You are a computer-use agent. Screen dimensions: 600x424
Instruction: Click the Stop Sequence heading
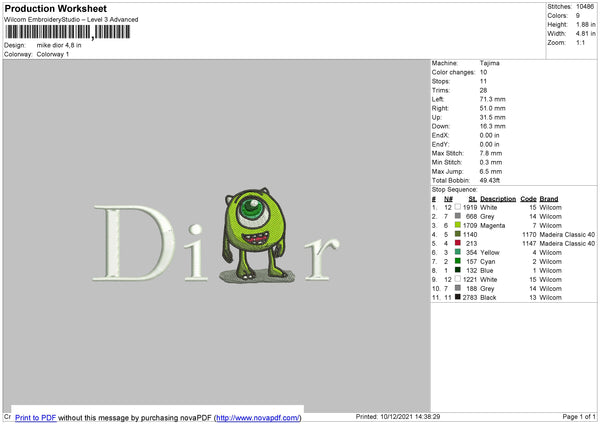(x=455, y=189)
